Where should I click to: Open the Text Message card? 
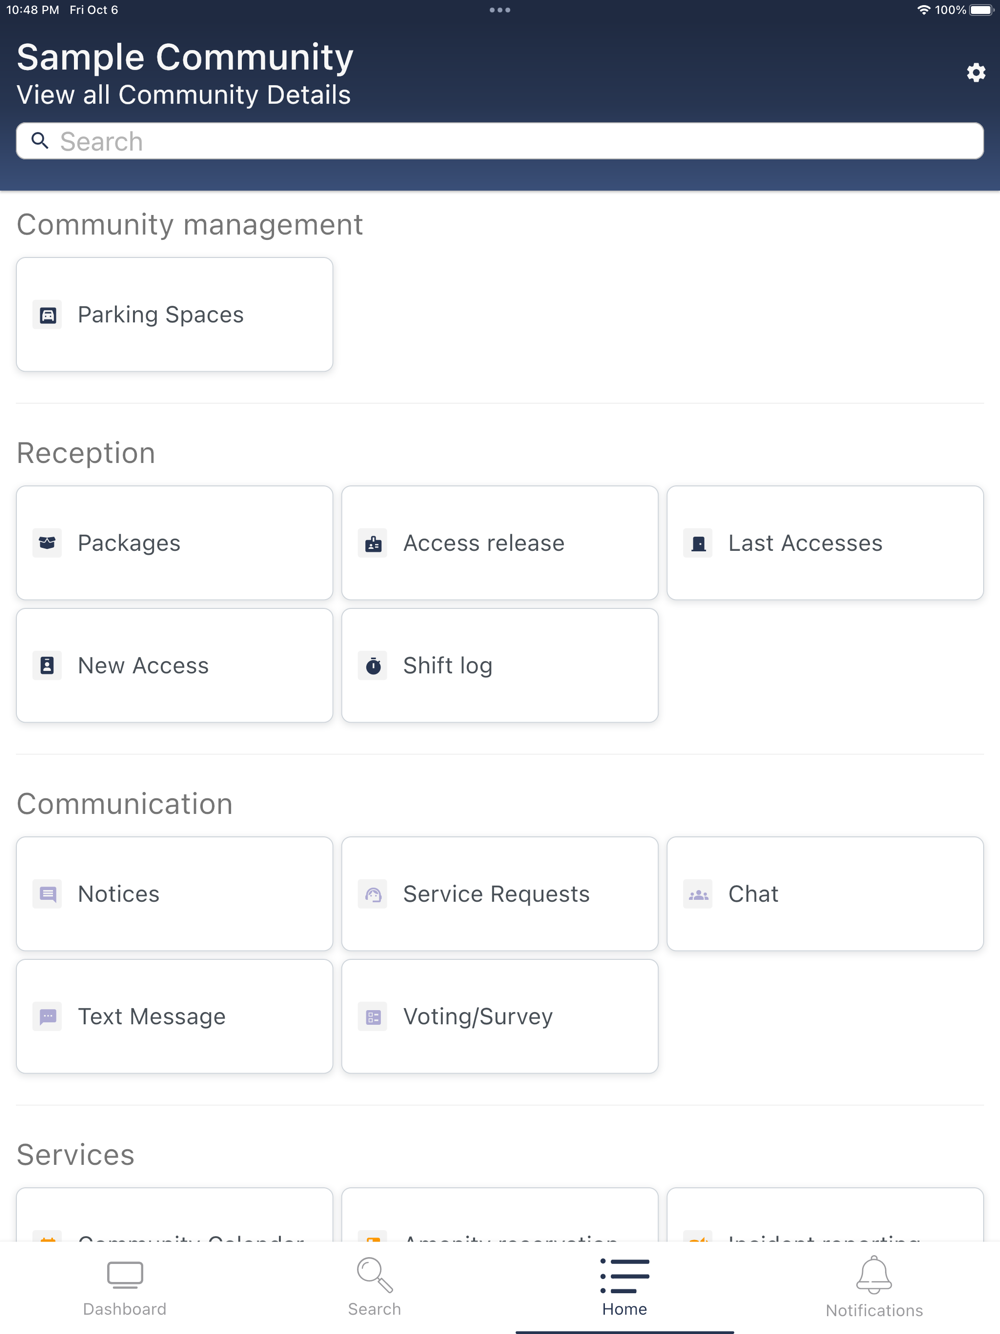[175, 1017]
